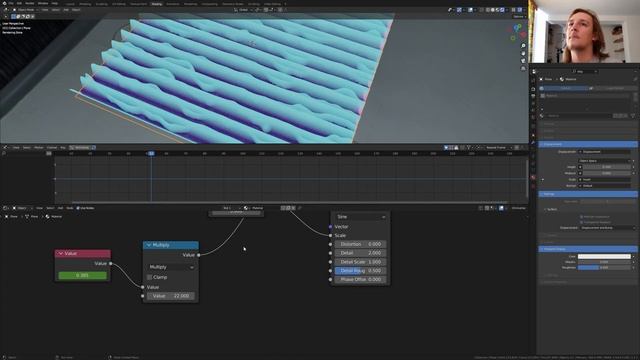The width and height of the screenshot is (640, 360).
Task: Click the Roughness slider in Viewport Display
Action: point(604,267)
